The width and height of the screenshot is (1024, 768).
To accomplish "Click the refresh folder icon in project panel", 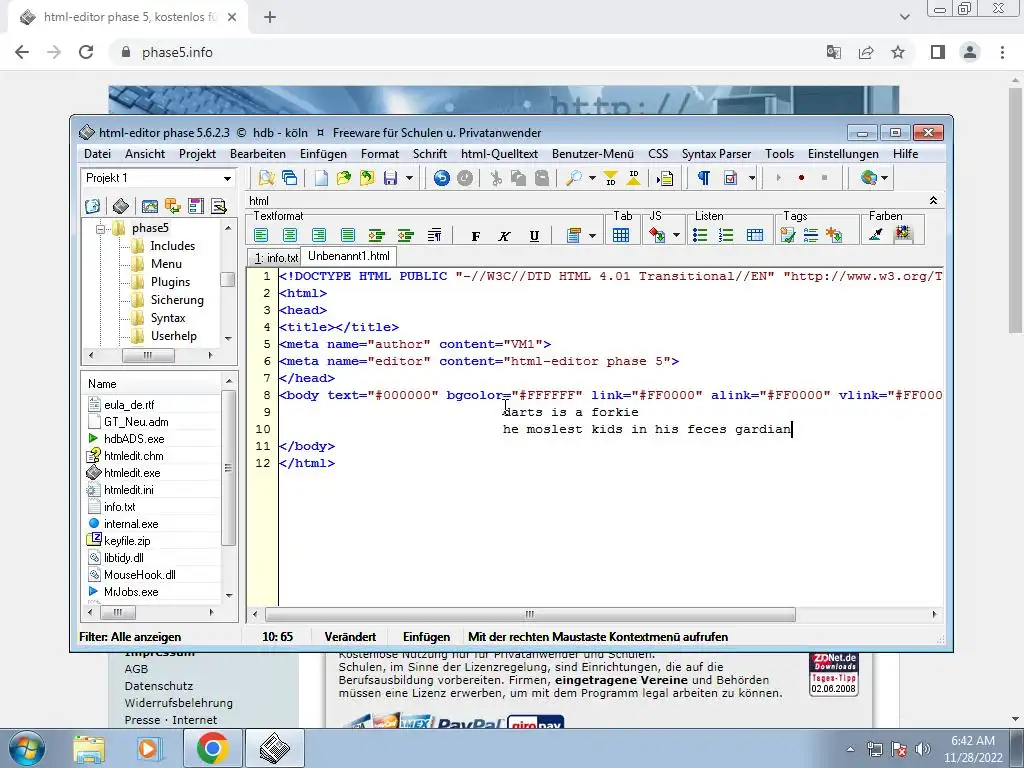I will click(x=93, y=206).
